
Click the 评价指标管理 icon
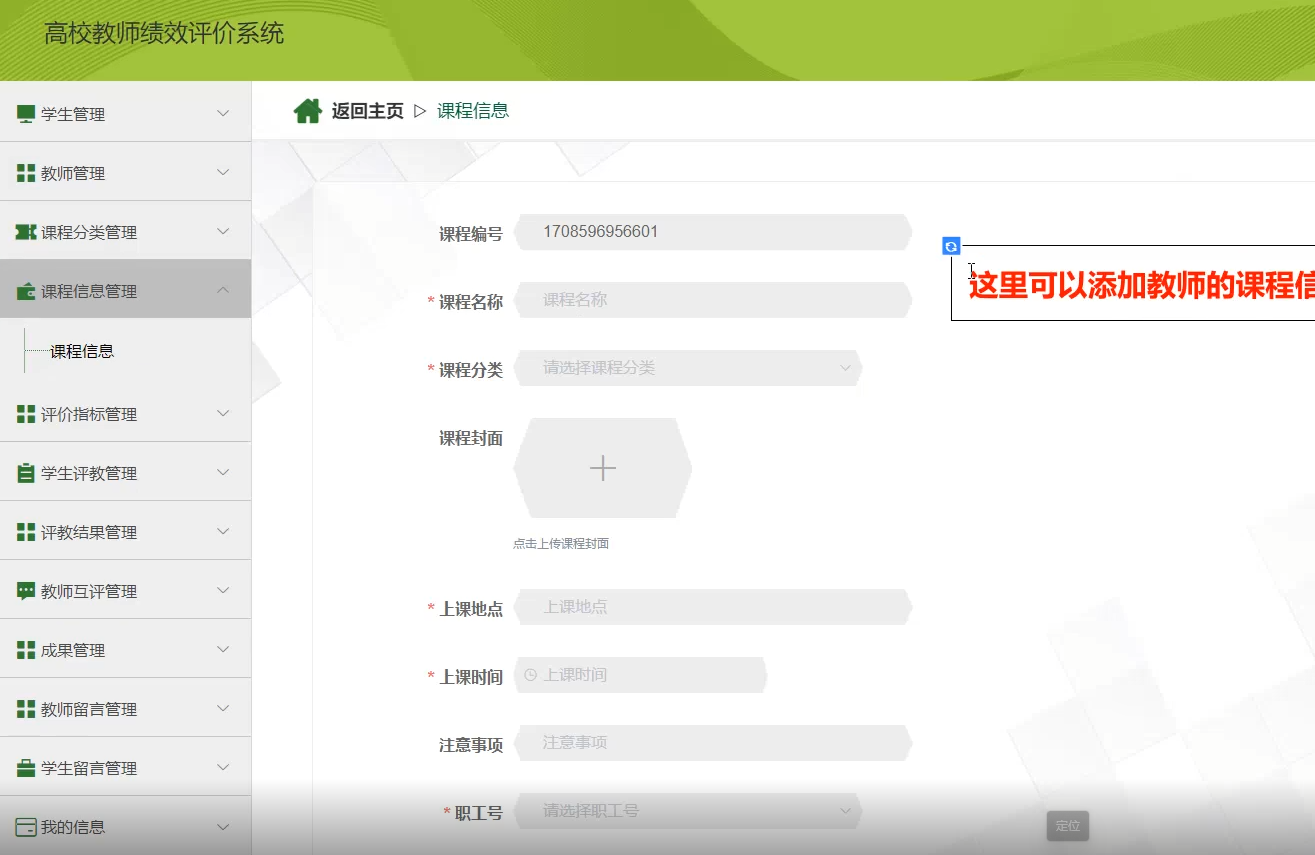(x=25, y=414)
